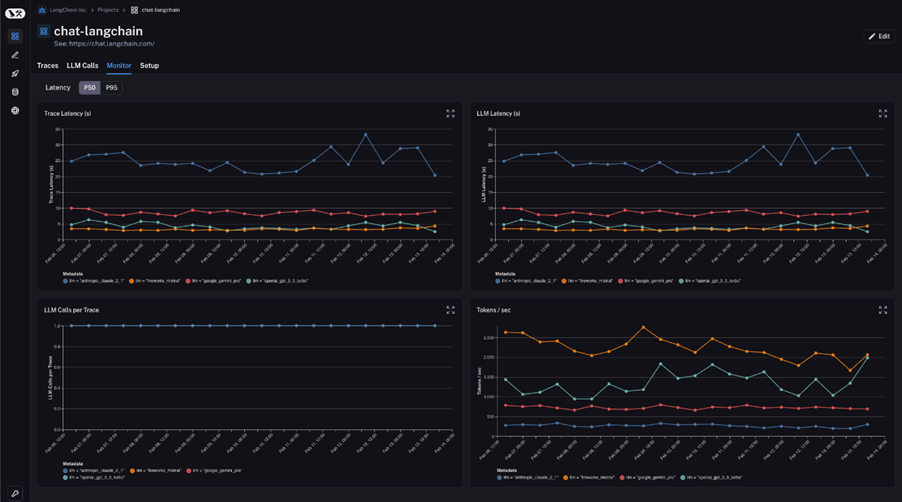Screen dimensions: 902x502
Task: Toggle openai_gpt_3_5_turbo legend in Tokens / sec chart
Action: pos(711,477)
